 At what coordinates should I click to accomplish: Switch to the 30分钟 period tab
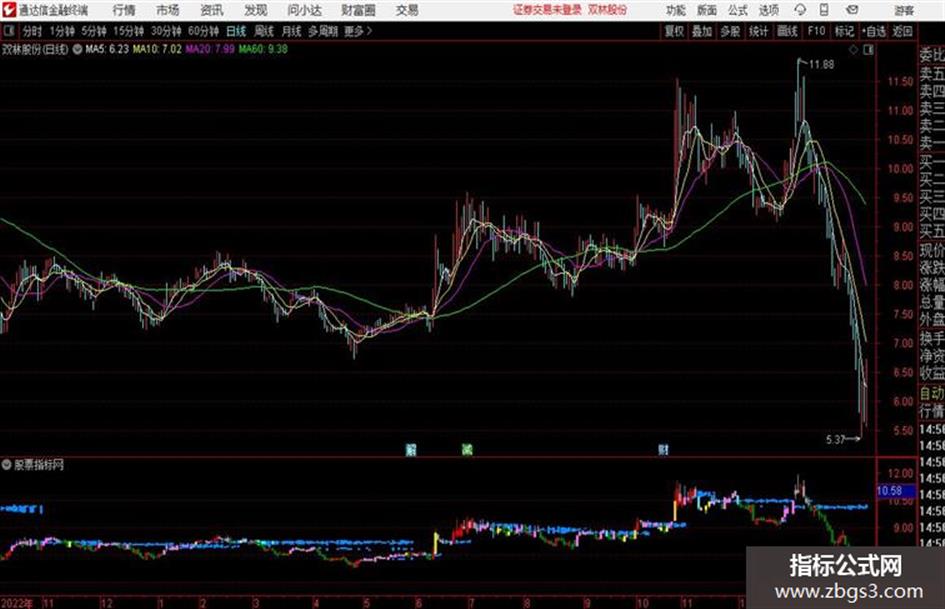166,31
